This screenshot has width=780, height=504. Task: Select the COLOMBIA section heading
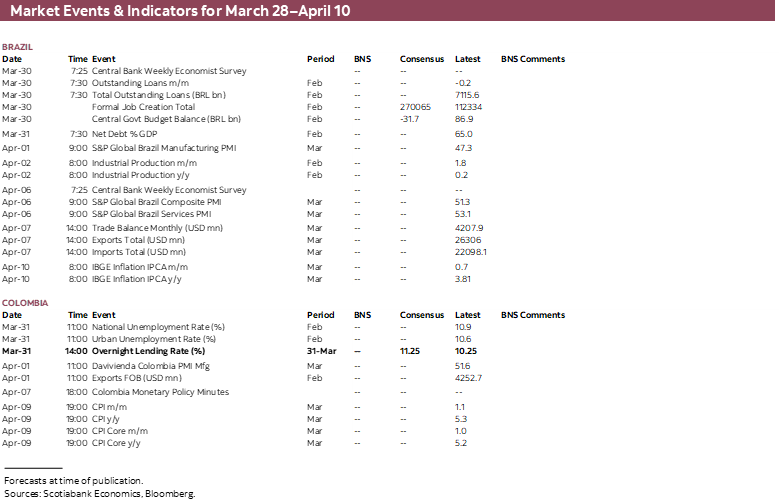25,303
